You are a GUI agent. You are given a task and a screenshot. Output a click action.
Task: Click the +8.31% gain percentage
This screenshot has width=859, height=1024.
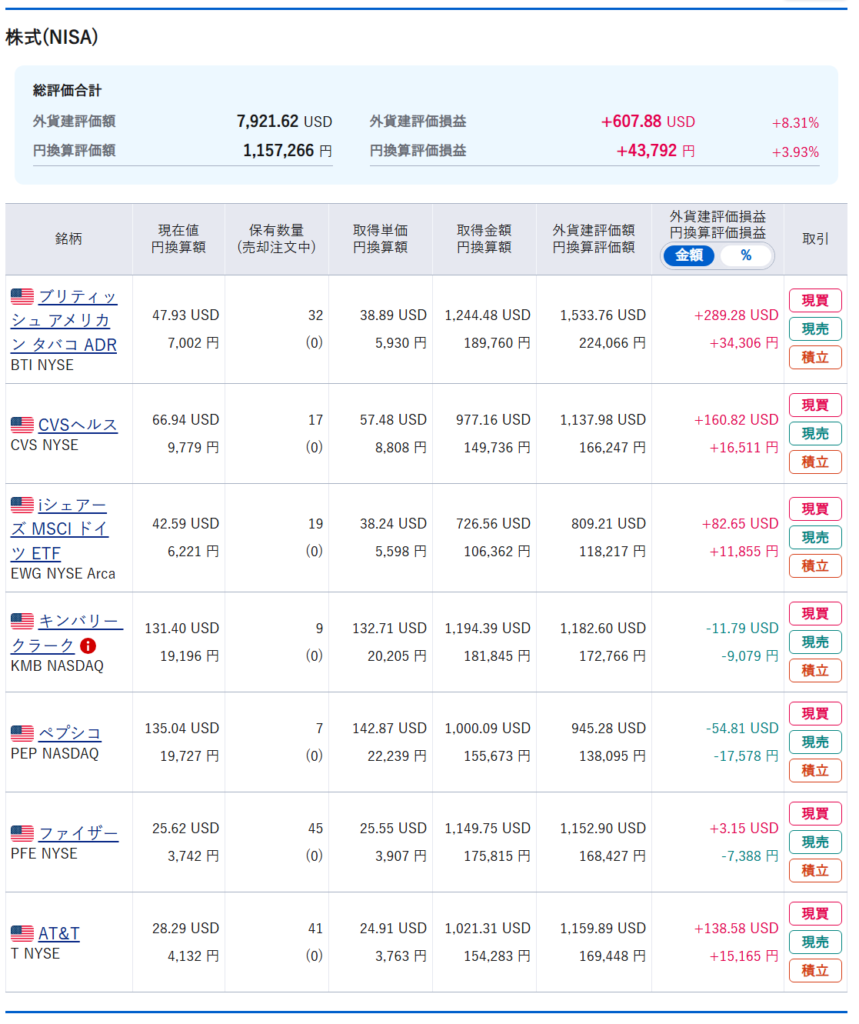(x=795, y=123)
